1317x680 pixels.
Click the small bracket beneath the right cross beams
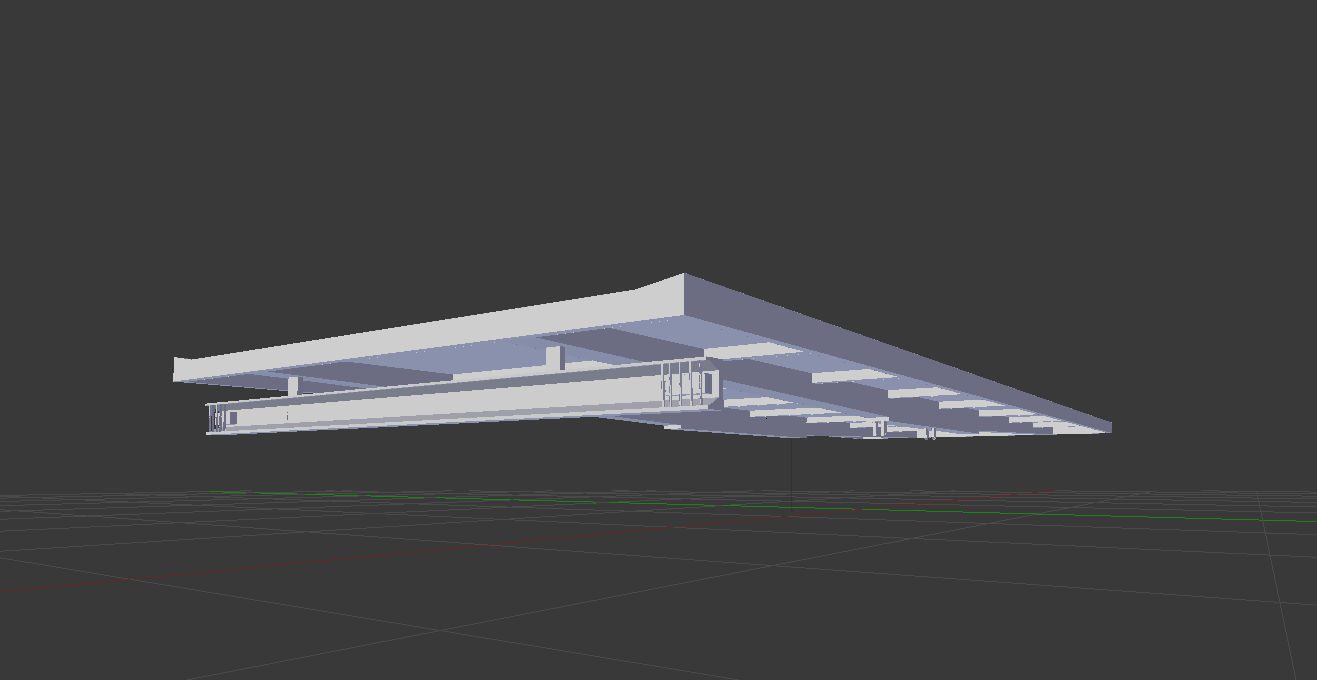[x=879, y=428]
